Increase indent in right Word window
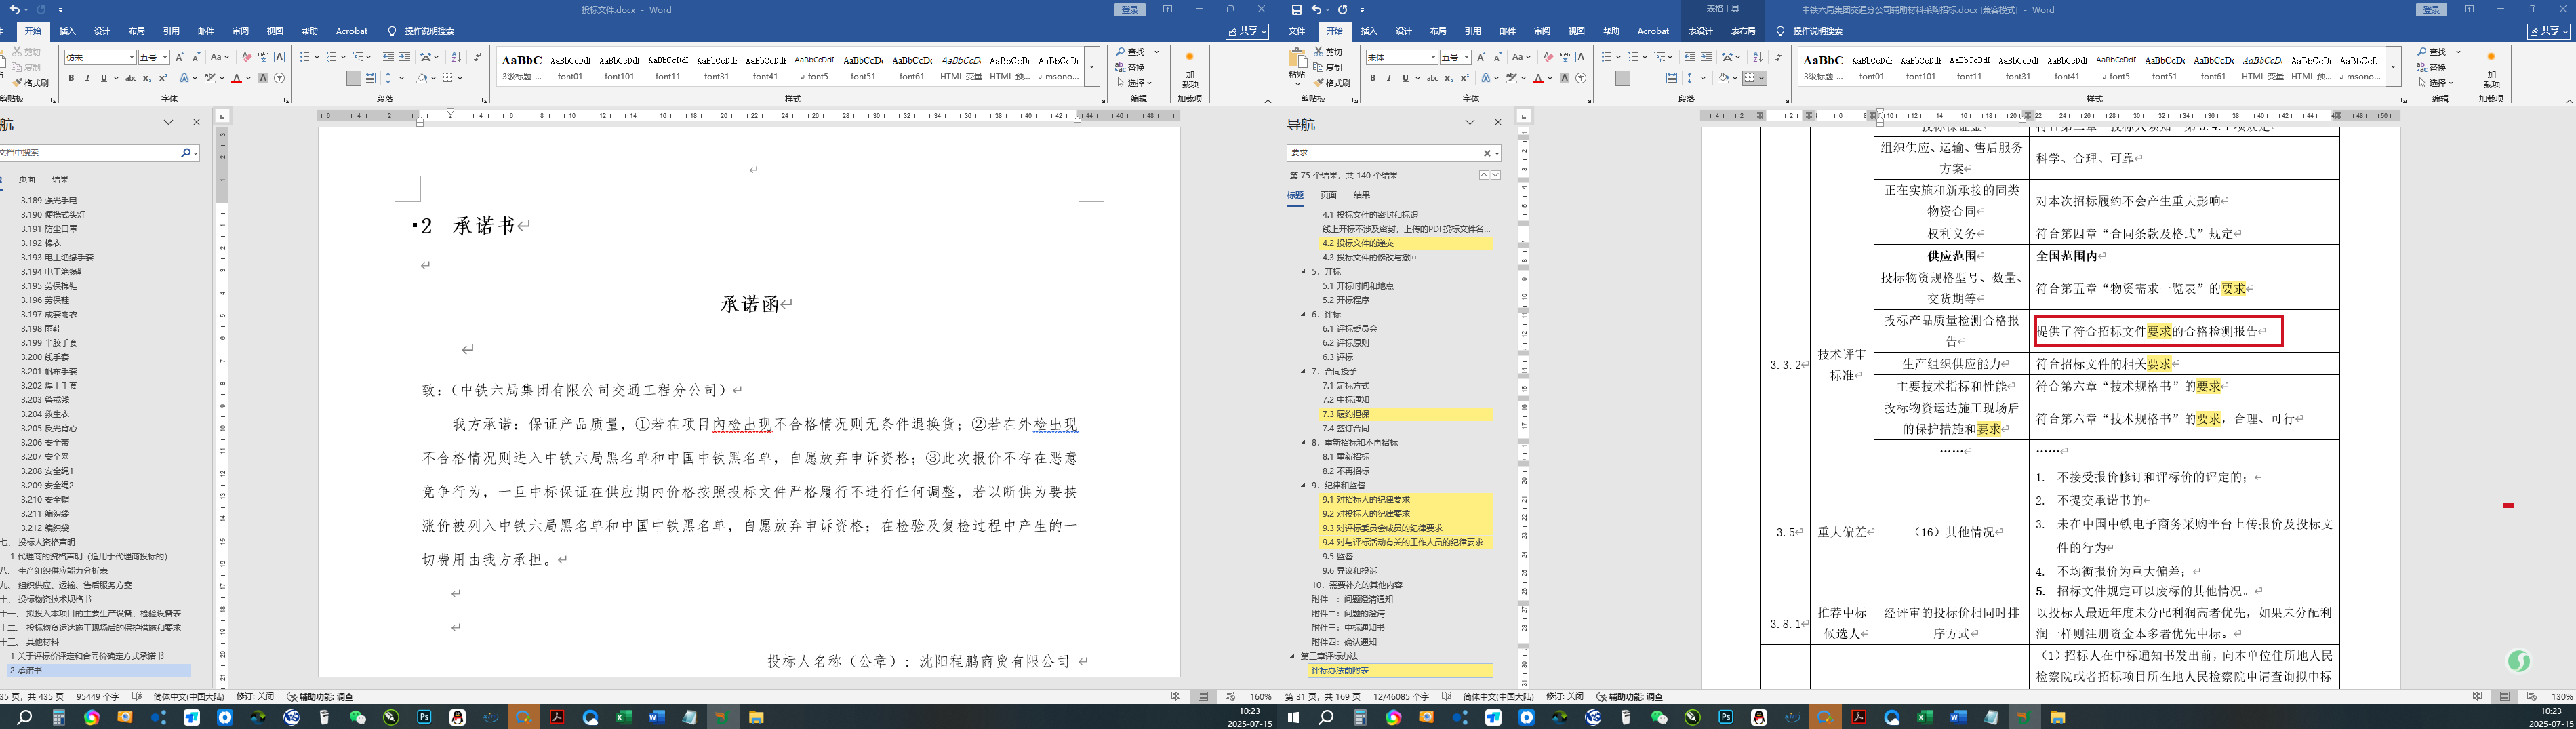The width and height of the screenshot is (2576, 729). click(1706, 57)
